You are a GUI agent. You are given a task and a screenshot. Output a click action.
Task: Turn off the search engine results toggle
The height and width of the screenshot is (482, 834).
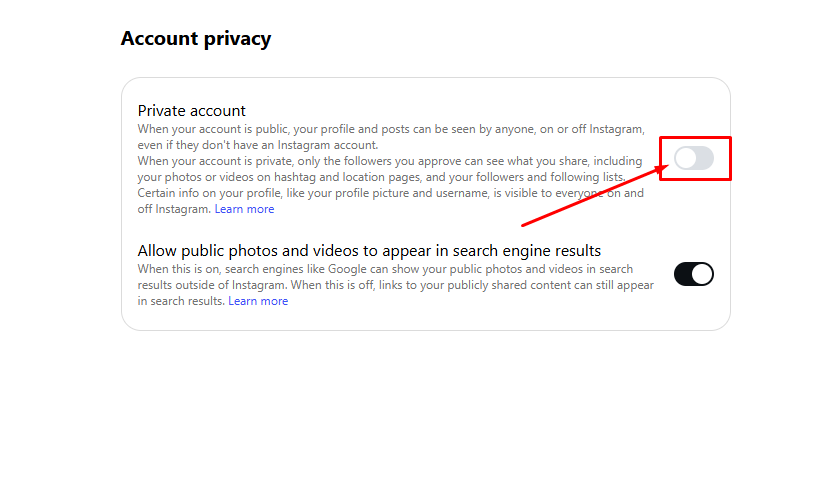pos(694,274)
